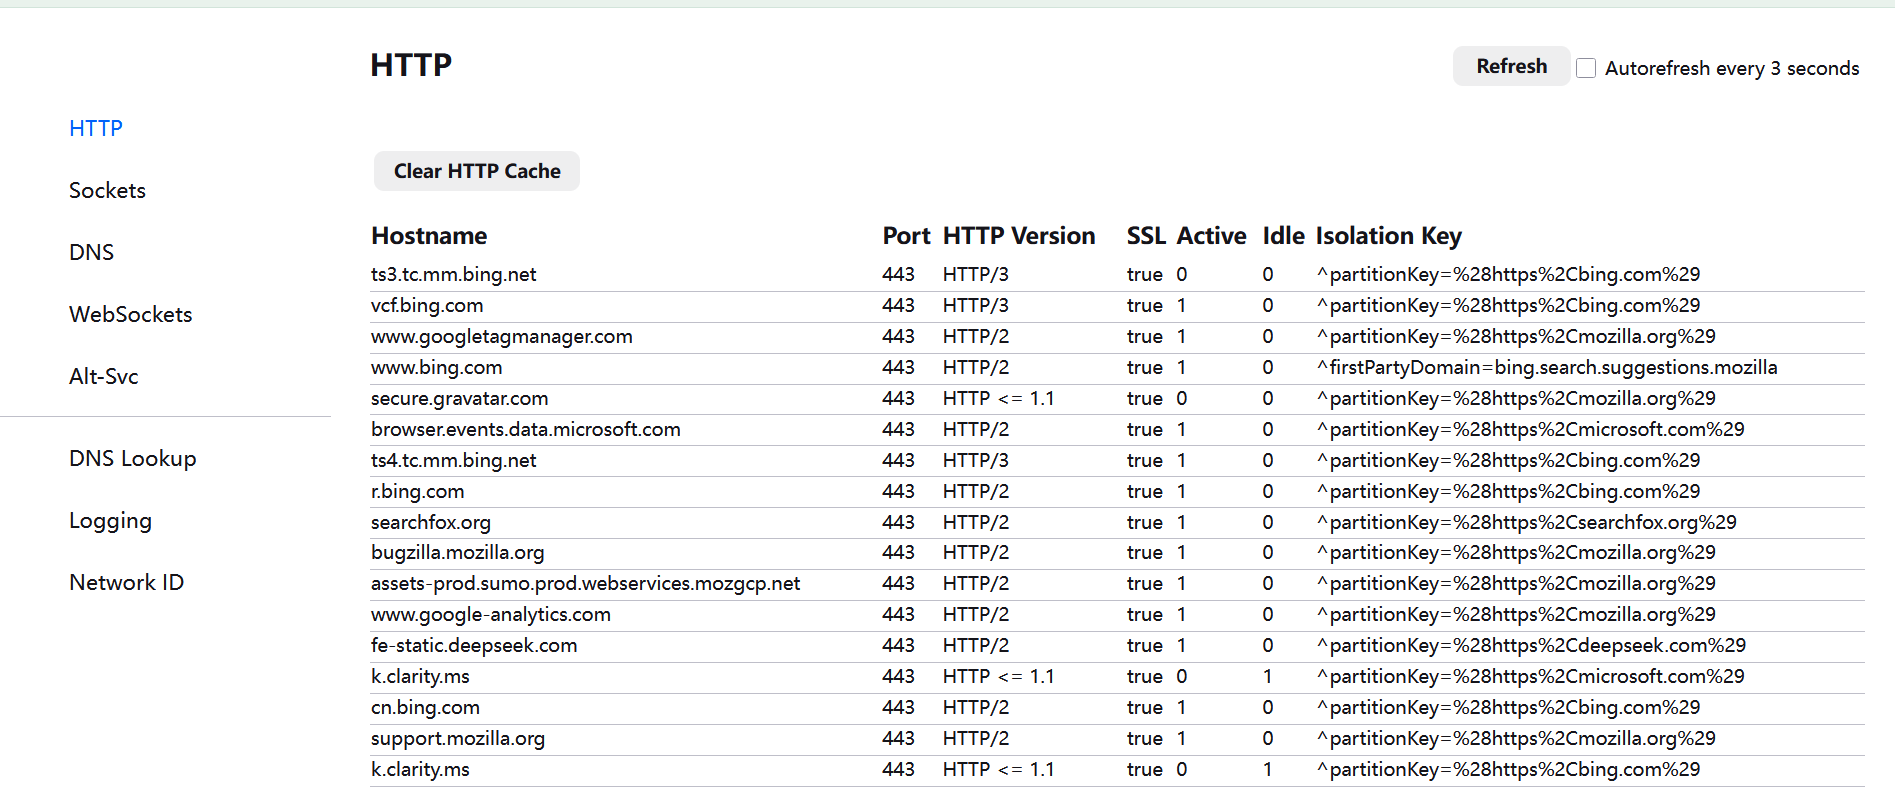The height and width of the screenshot is (801, 1895).
Task: Click the SSL column header
Action: (1146, 236)
